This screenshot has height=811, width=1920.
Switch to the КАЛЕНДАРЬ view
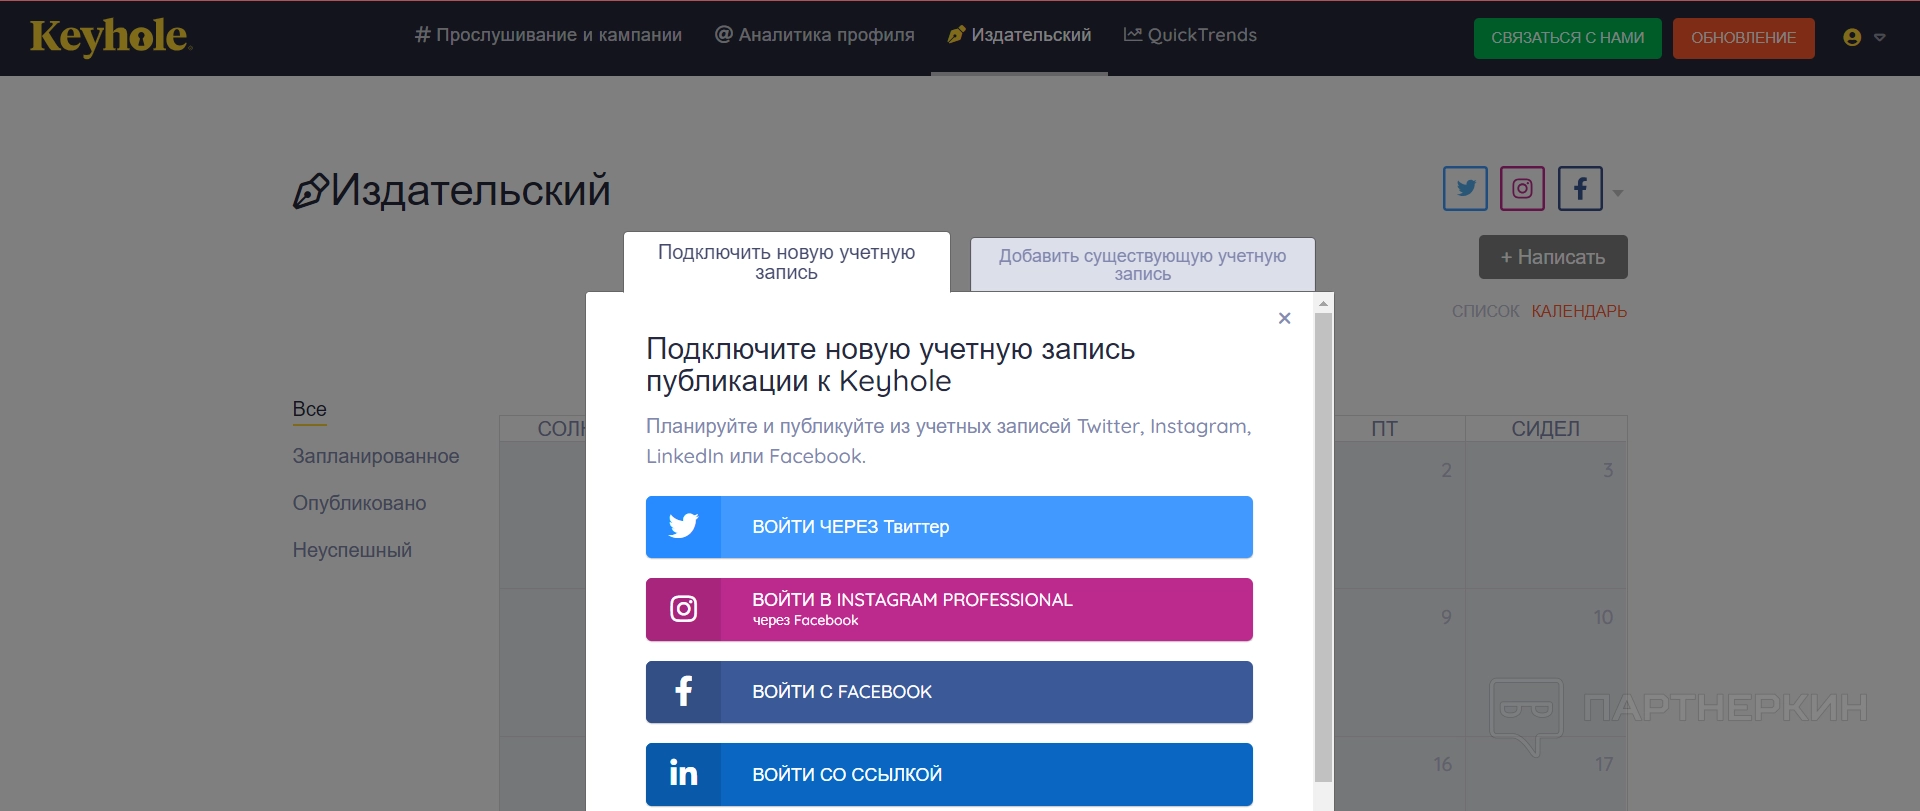(x=1579, y=311)
